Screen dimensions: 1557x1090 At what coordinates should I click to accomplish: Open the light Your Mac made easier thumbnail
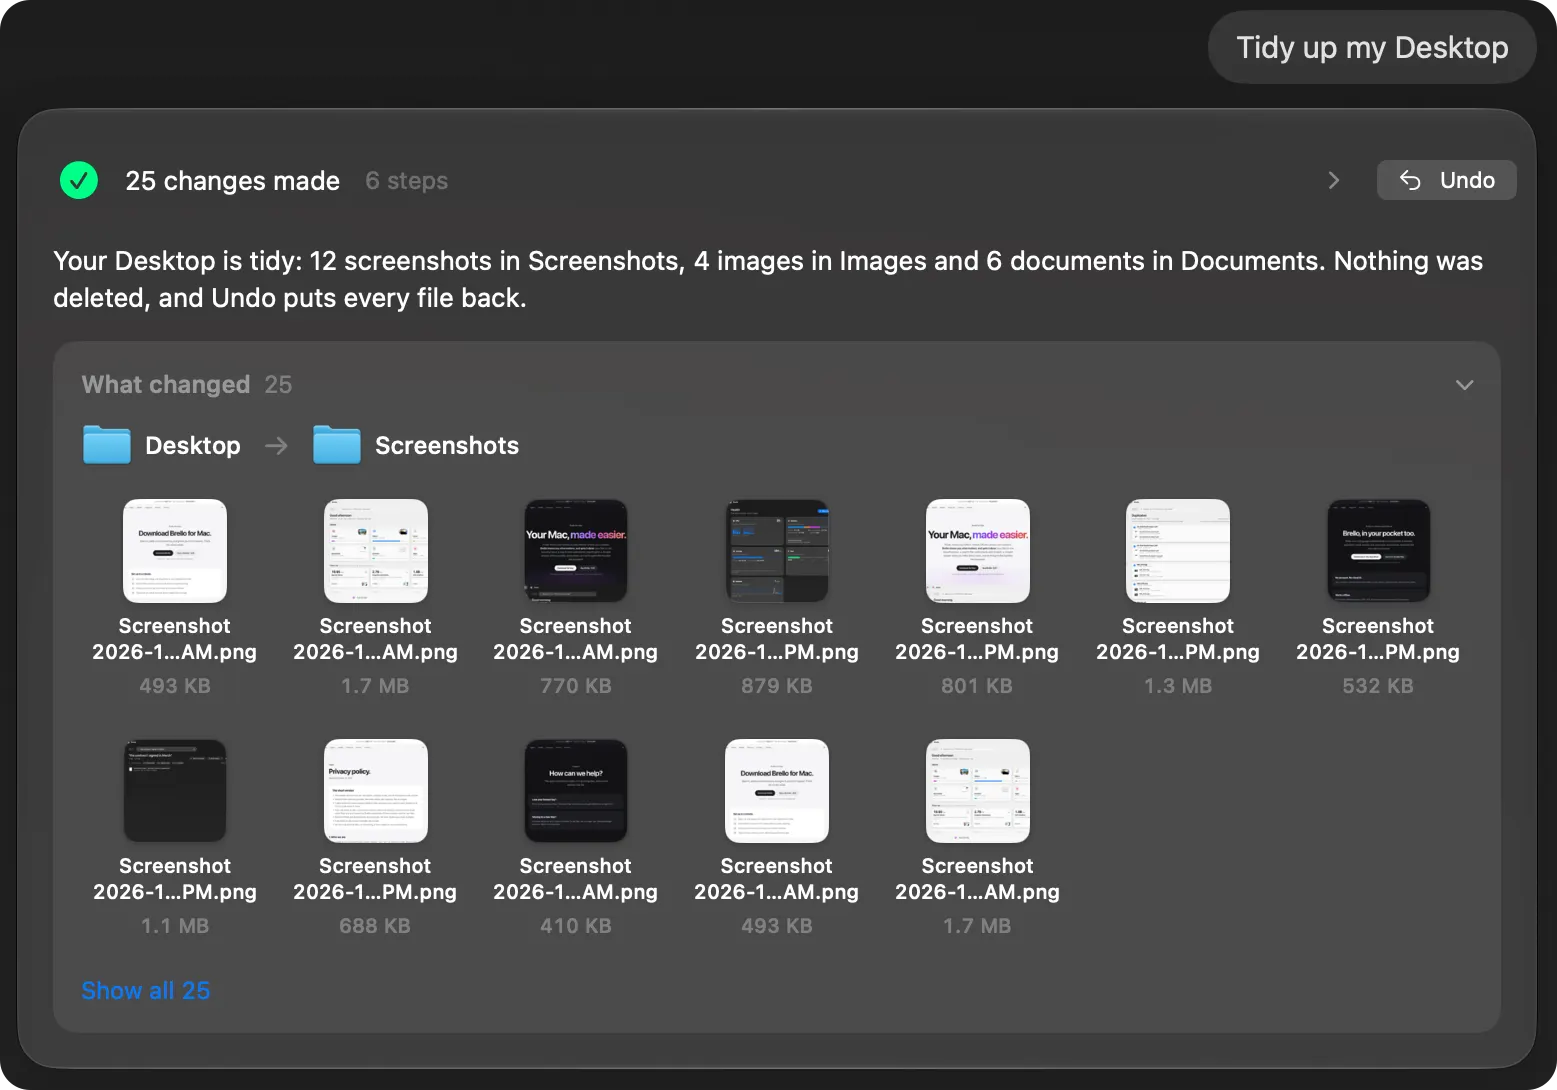pyautogui.click(x=977, y=551)
